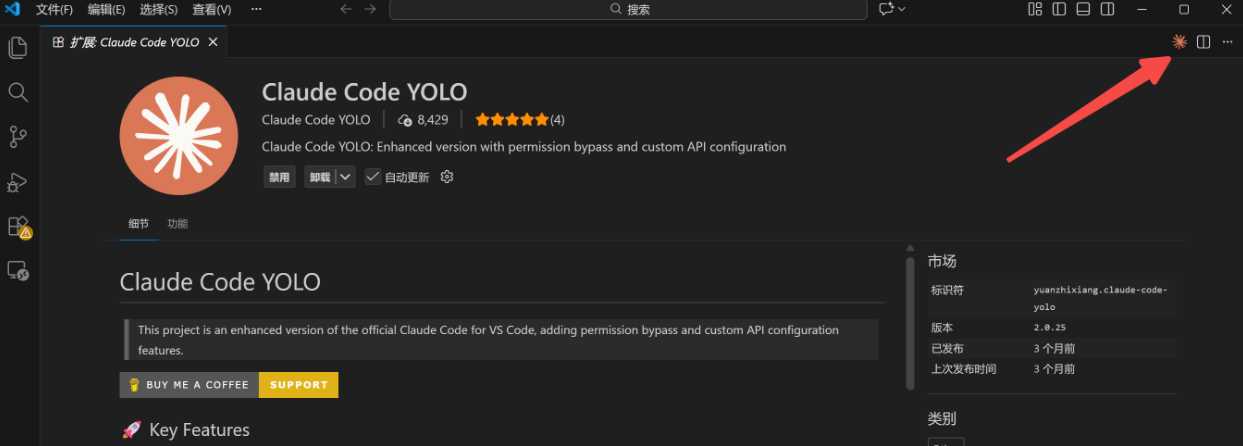Open the Search view in activity bar
The width and height of the screenshot is (1243, 446).
pyautogui.click(x=17, y=92)
